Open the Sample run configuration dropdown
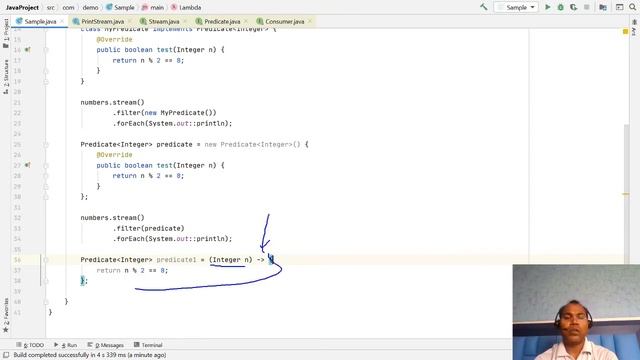This screenshot has height=360, width=640. tap(516, 7)
